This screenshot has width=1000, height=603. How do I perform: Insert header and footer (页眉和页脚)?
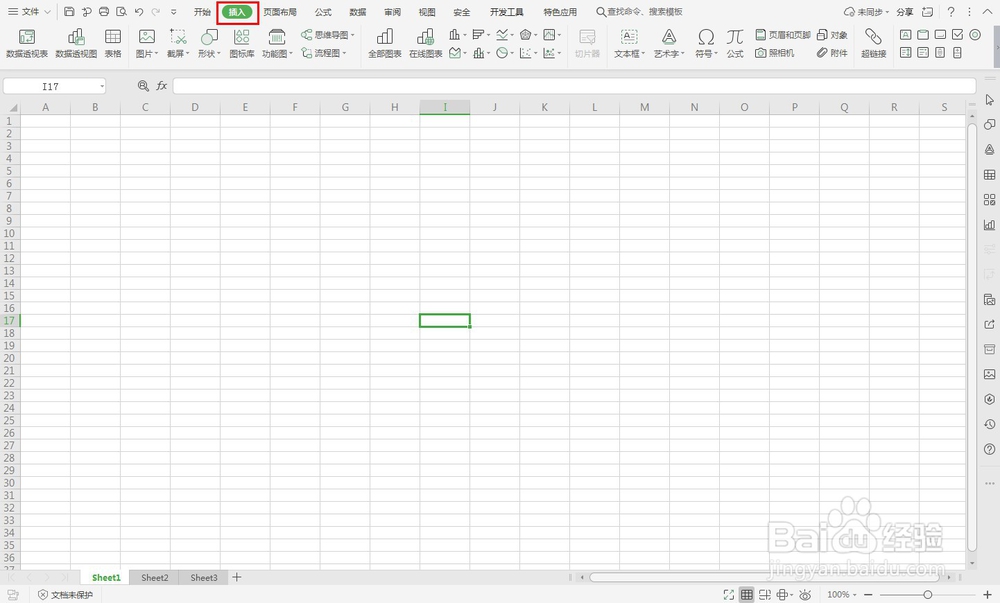[x=783, y=35]
